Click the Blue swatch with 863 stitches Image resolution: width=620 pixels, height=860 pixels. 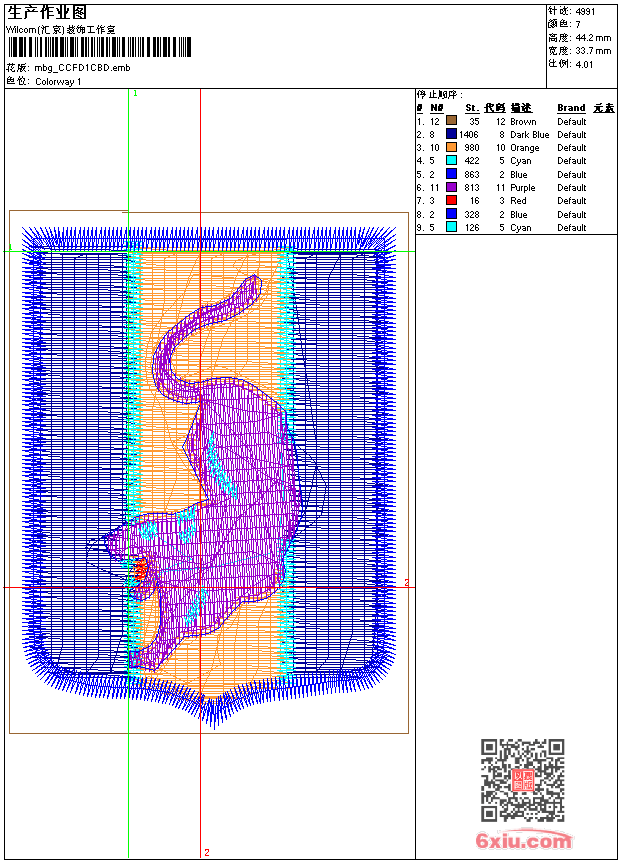pos(451,174)
